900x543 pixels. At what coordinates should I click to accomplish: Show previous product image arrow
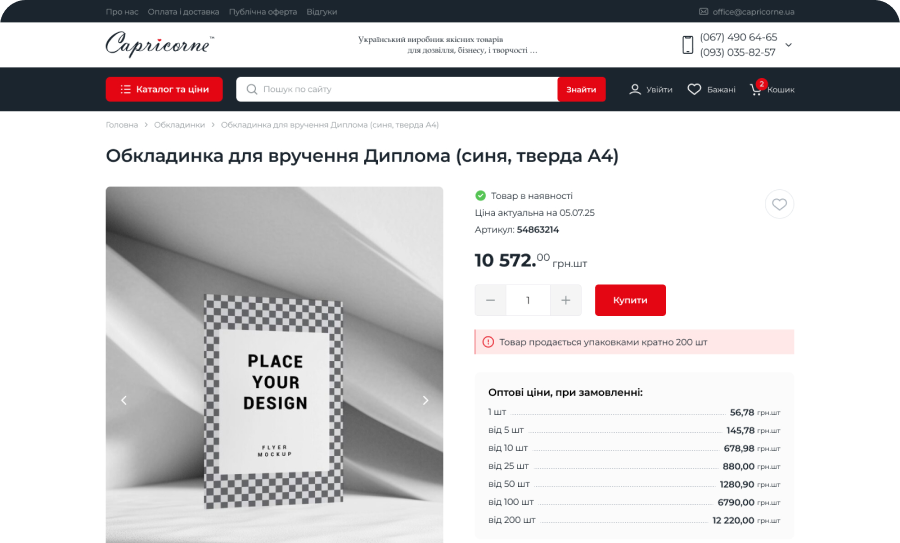tap(123, 400)
